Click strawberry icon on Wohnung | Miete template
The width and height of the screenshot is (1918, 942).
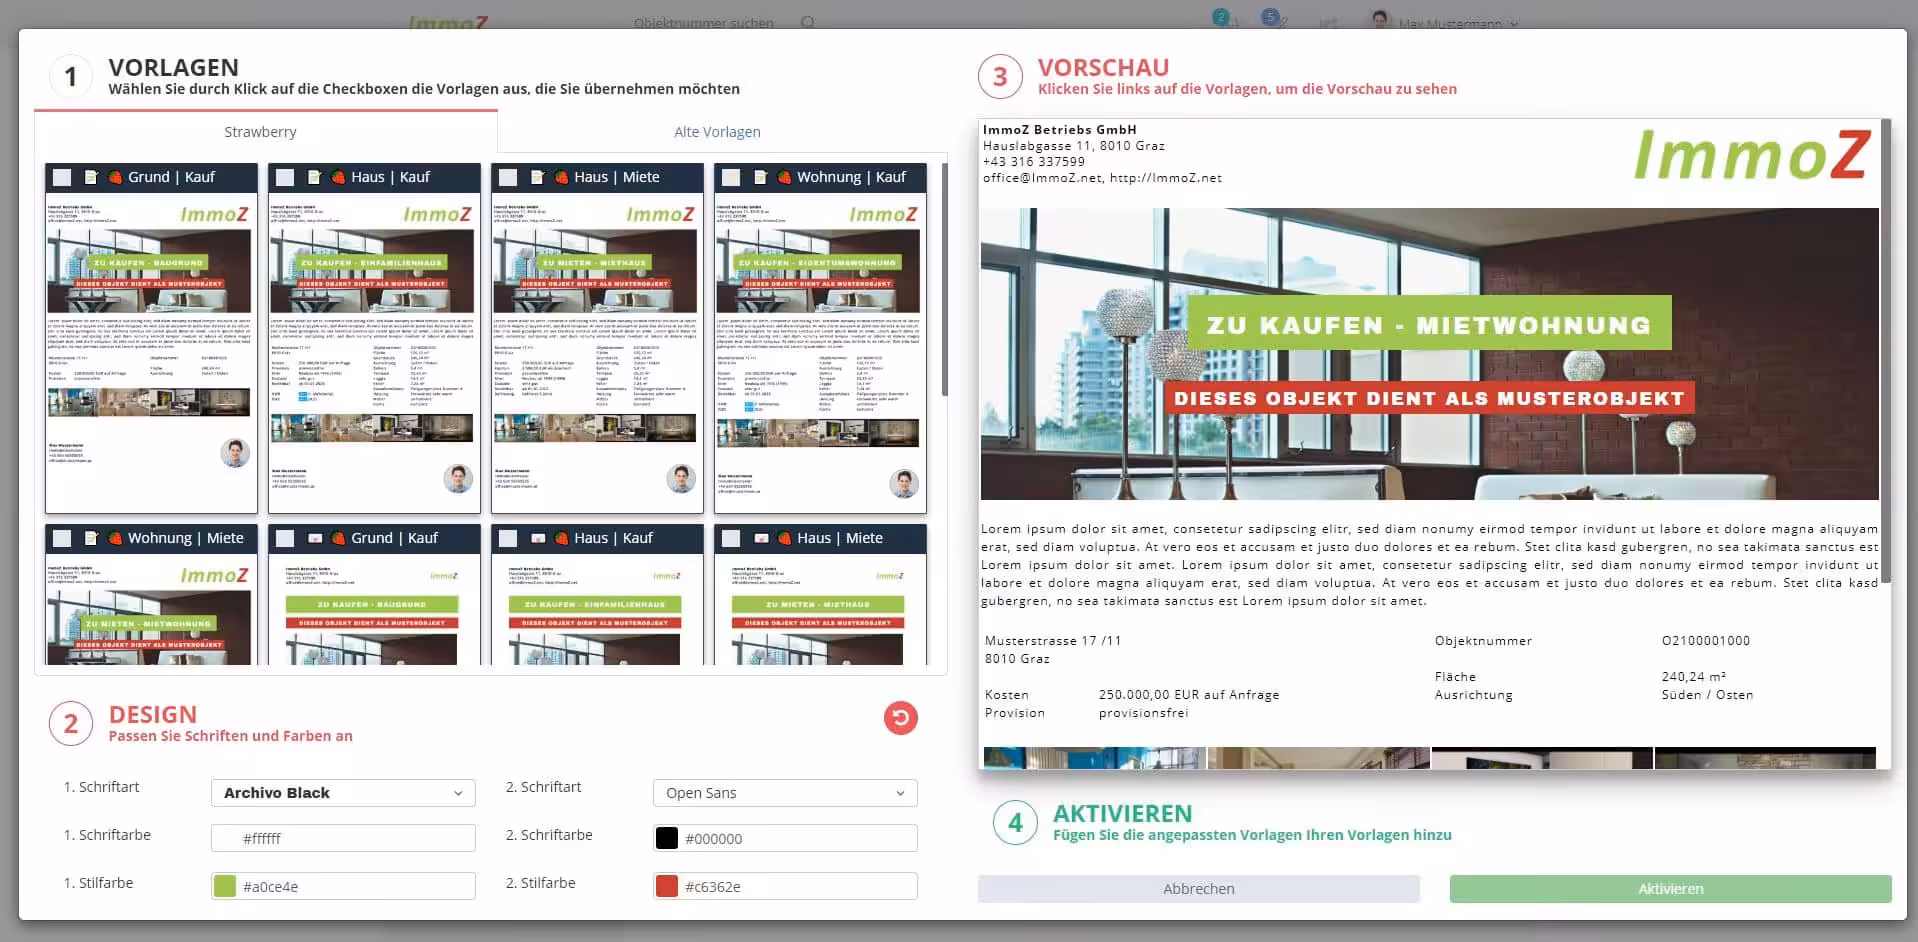click(x=115, y=538)
